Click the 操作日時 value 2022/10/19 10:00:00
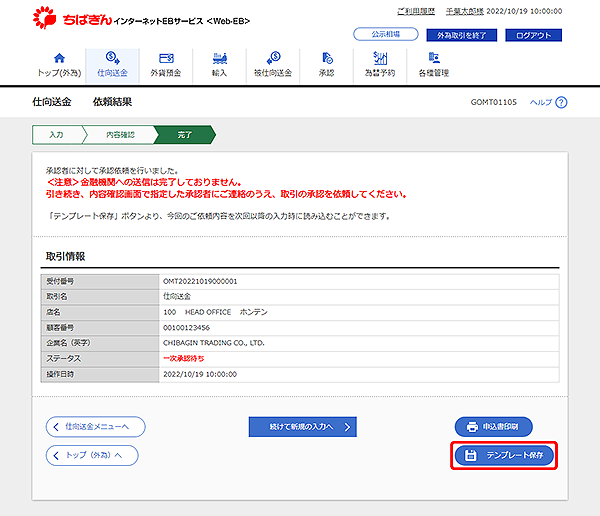 (x=200, y=374)
